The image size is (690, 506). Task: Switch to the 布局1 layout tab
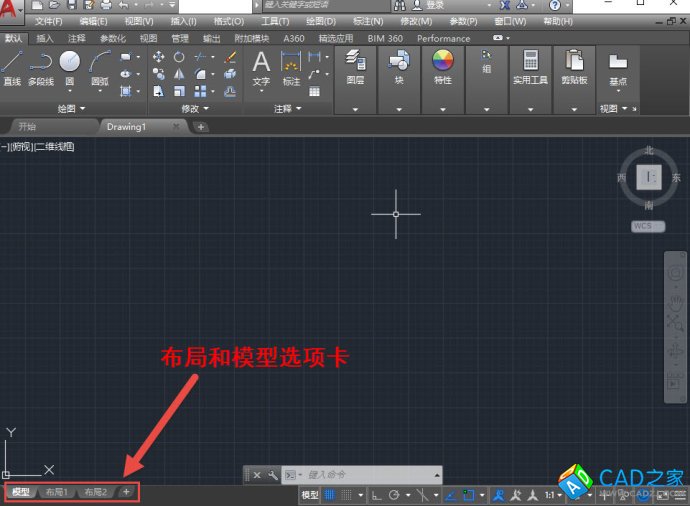tap(56, 492)
